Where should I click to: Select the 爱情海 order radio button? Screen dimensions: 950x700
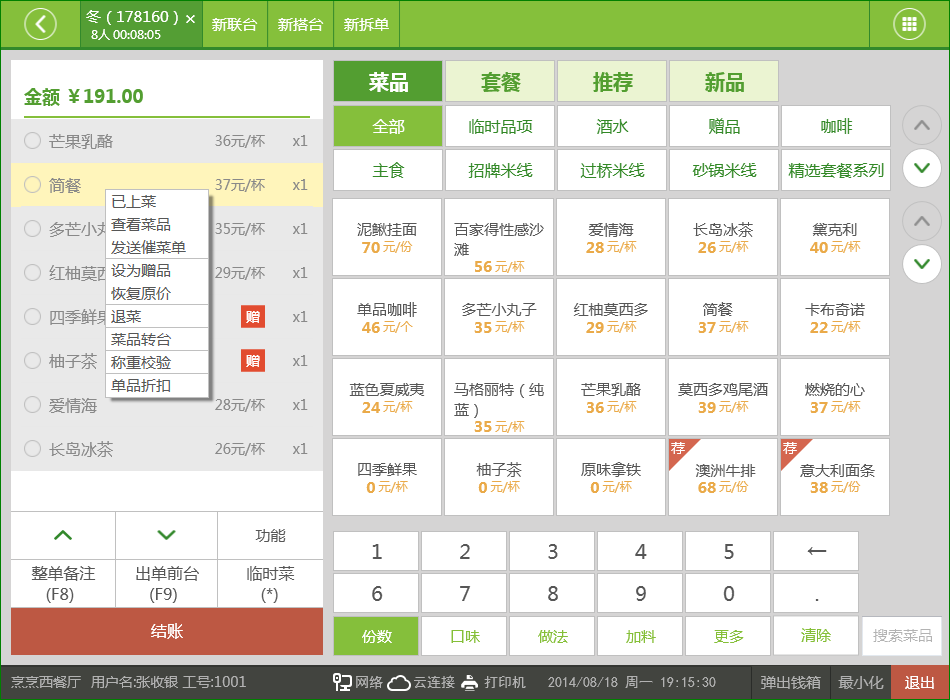pos(32,404)
